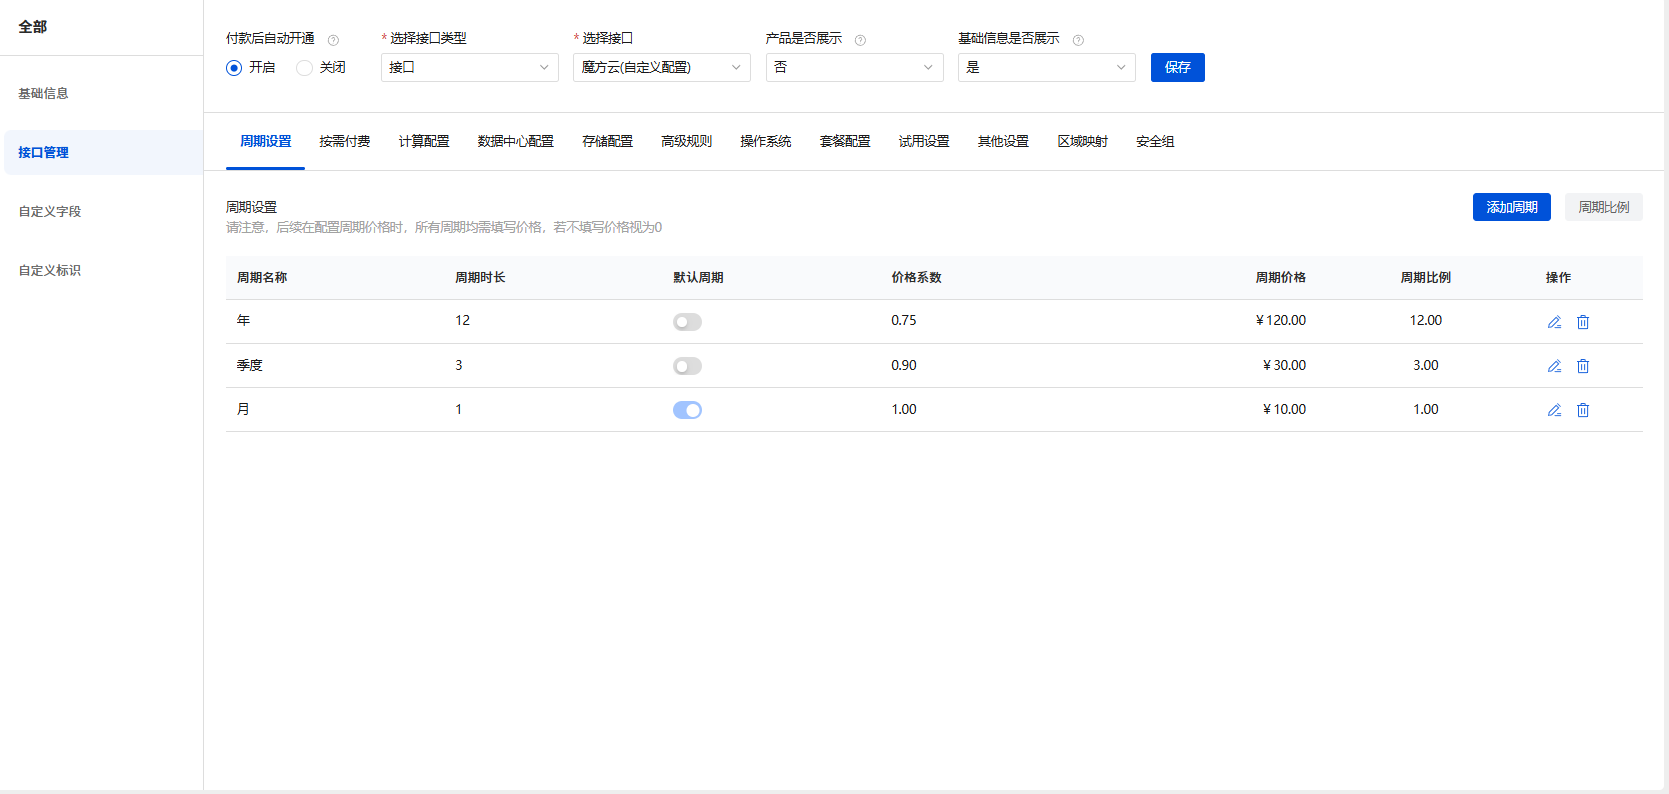View the 试用设置 tab
The width and height of the screenshot is (1669, 794).
click(924, 141)
